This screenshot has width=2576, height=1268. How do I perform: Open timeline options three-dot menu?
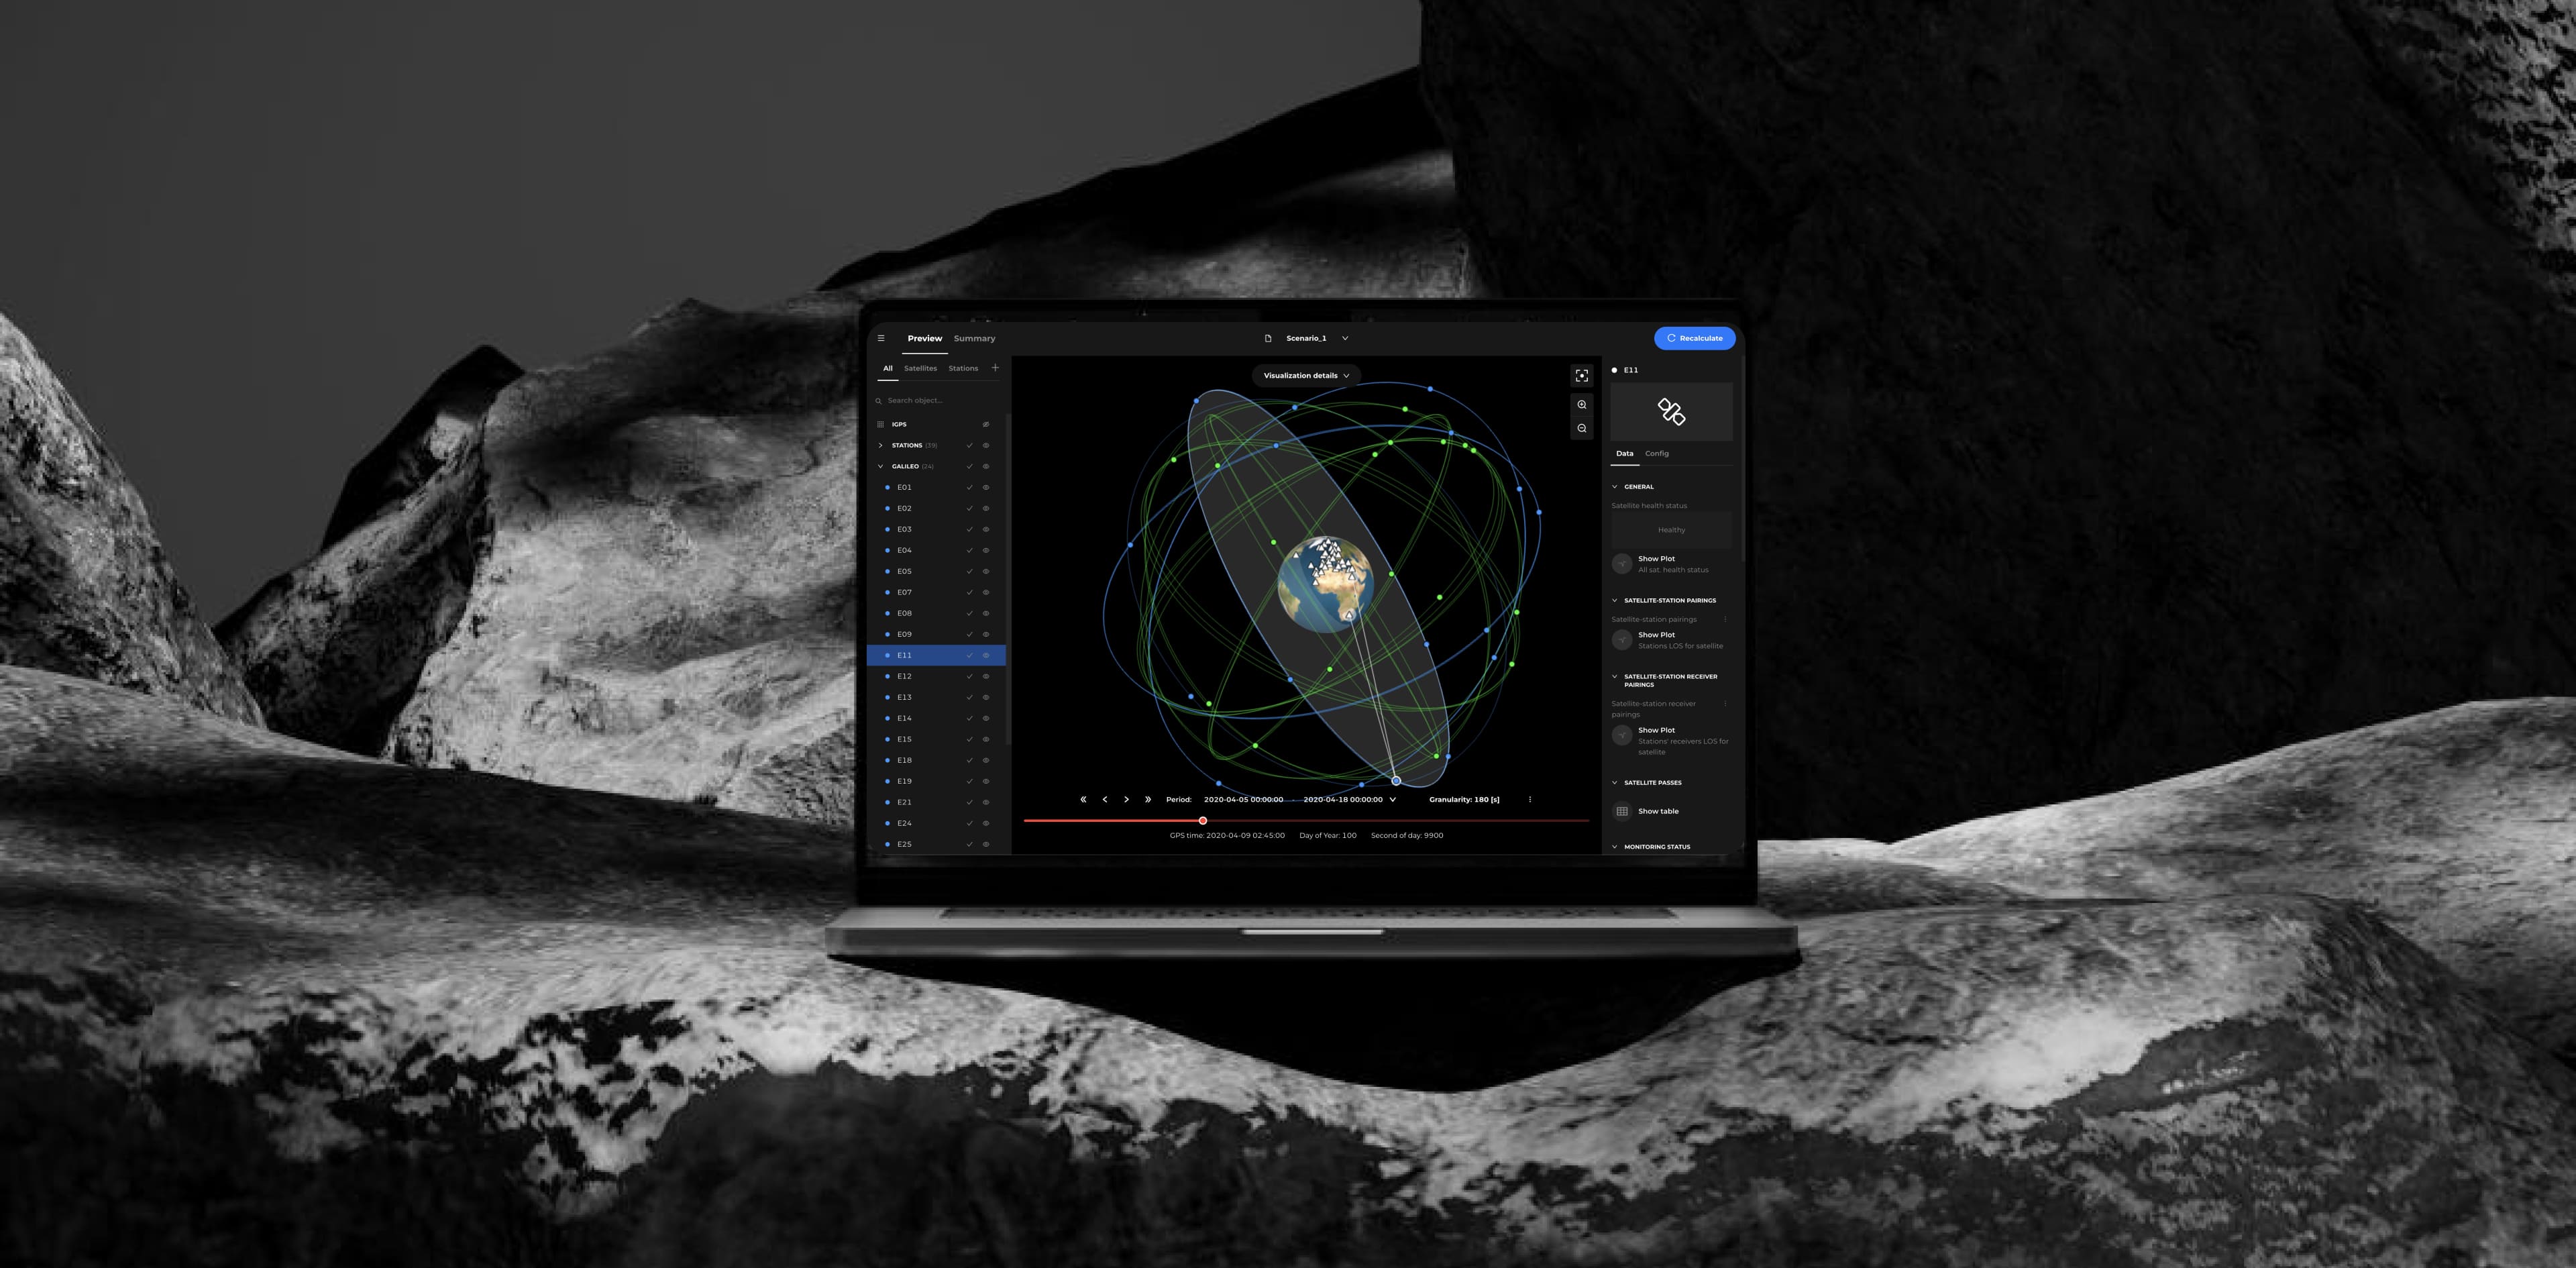1529,799
